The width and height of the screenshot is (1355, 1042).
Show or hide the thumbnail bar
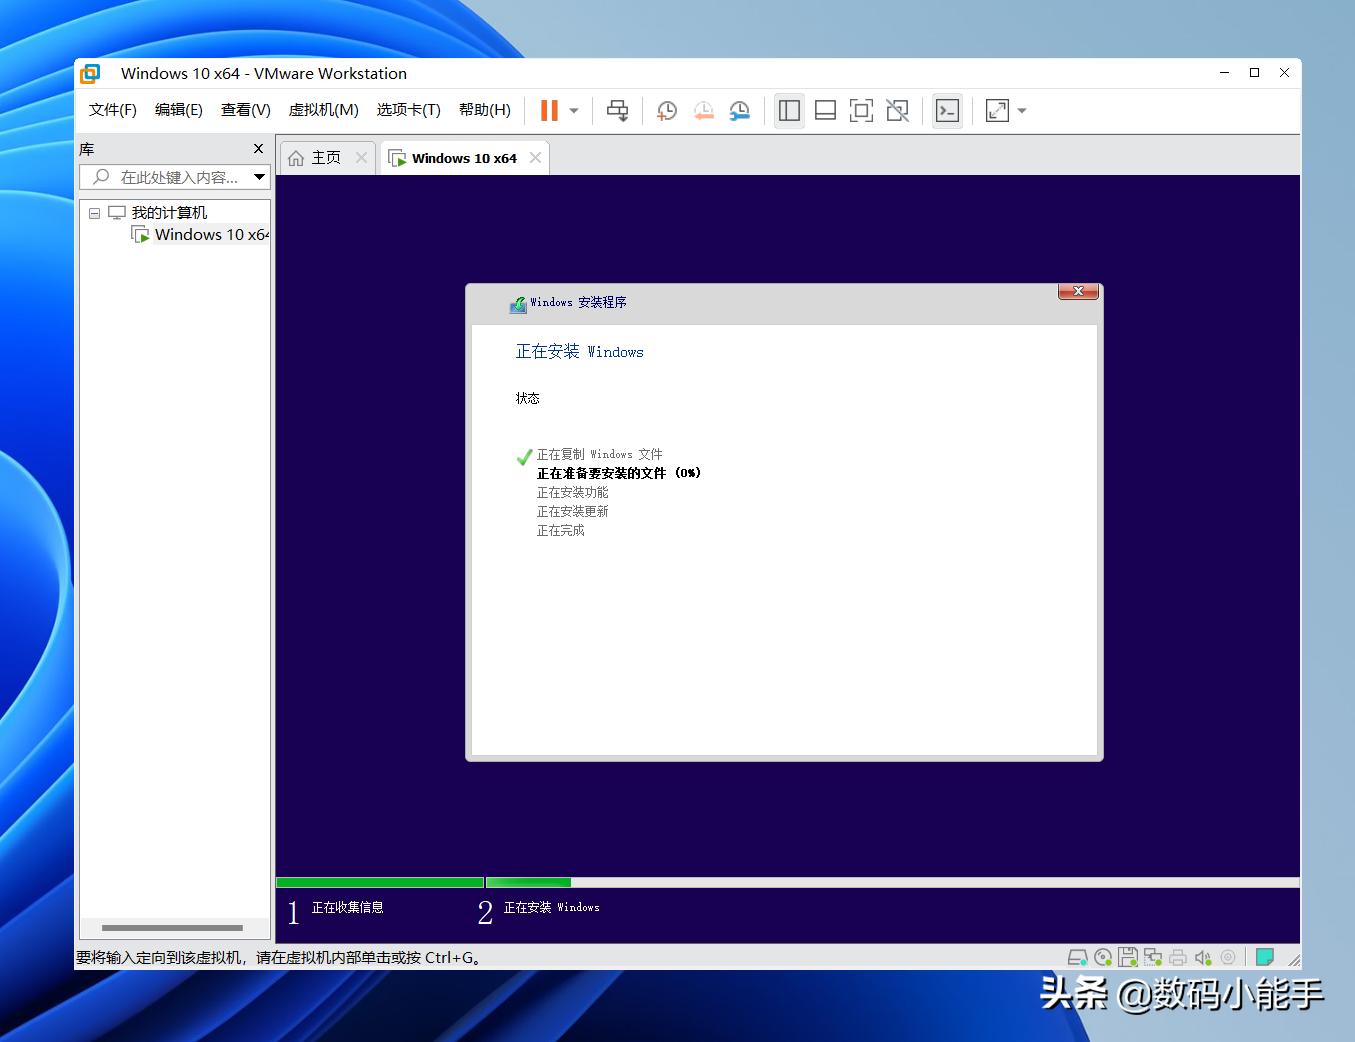825,110
